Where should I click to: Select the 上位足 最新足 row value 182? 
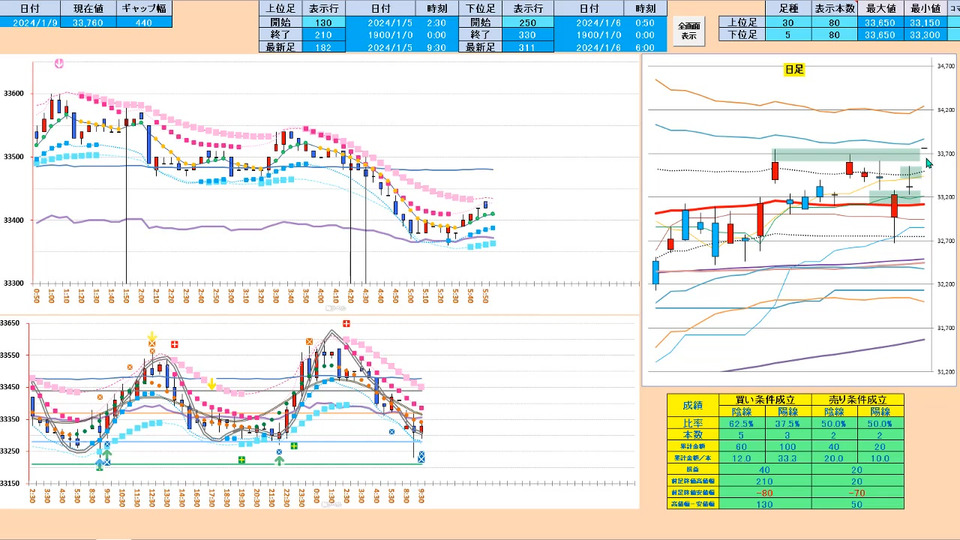[323, 47]
